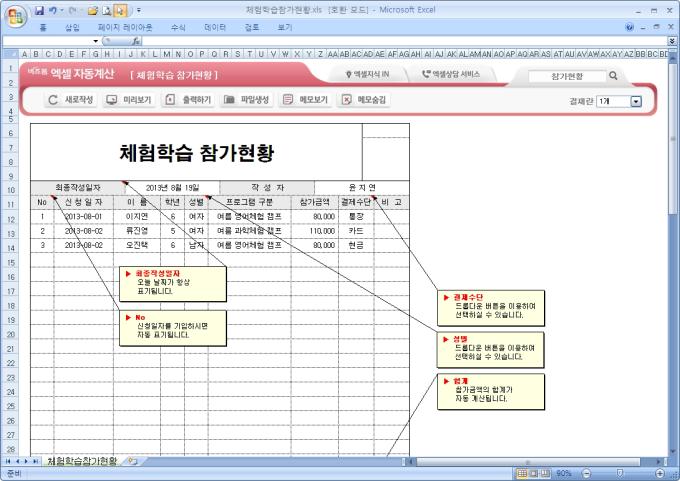Screen dimensions: 680x481
Task: Click the horizontal scrollbar right arrow
Action: (x=659, y=462)
